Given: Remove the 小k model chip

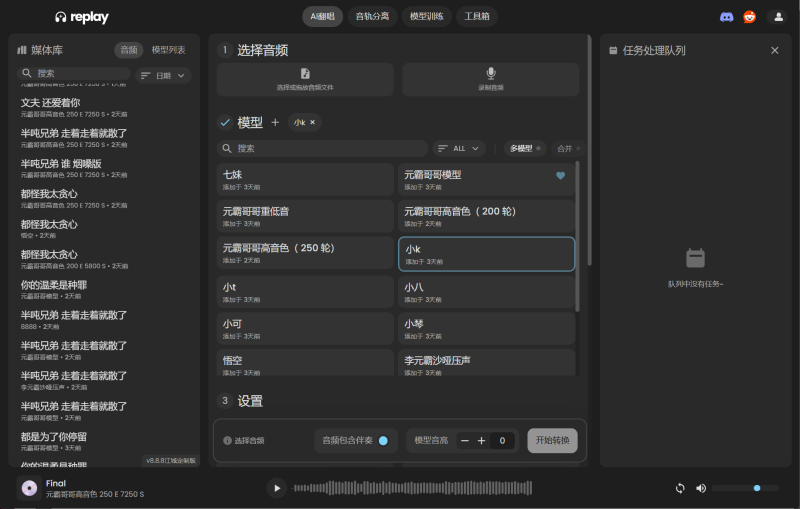Looking at the screenshot, I should coord(313,122).
